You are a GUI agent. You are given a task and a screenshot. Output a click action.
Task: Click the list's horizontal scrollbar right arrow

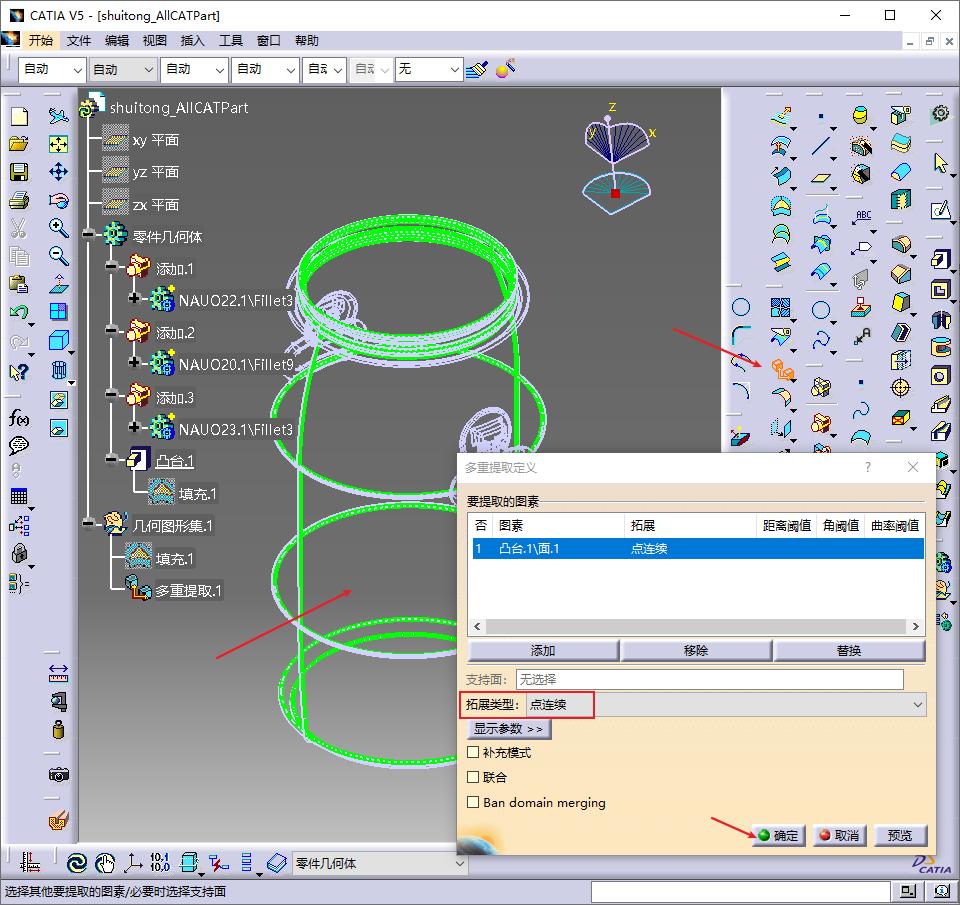[916, 626]
